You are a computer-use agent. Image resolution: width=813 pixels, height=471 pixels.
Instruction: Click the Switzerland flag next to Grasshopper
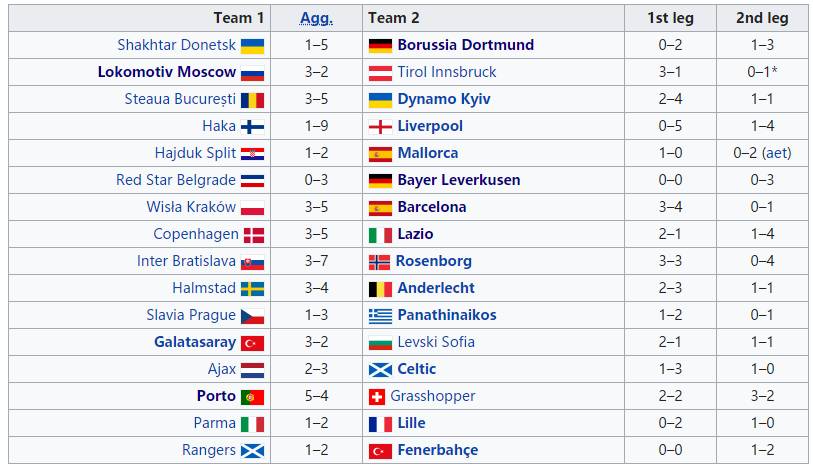(377, 396)
